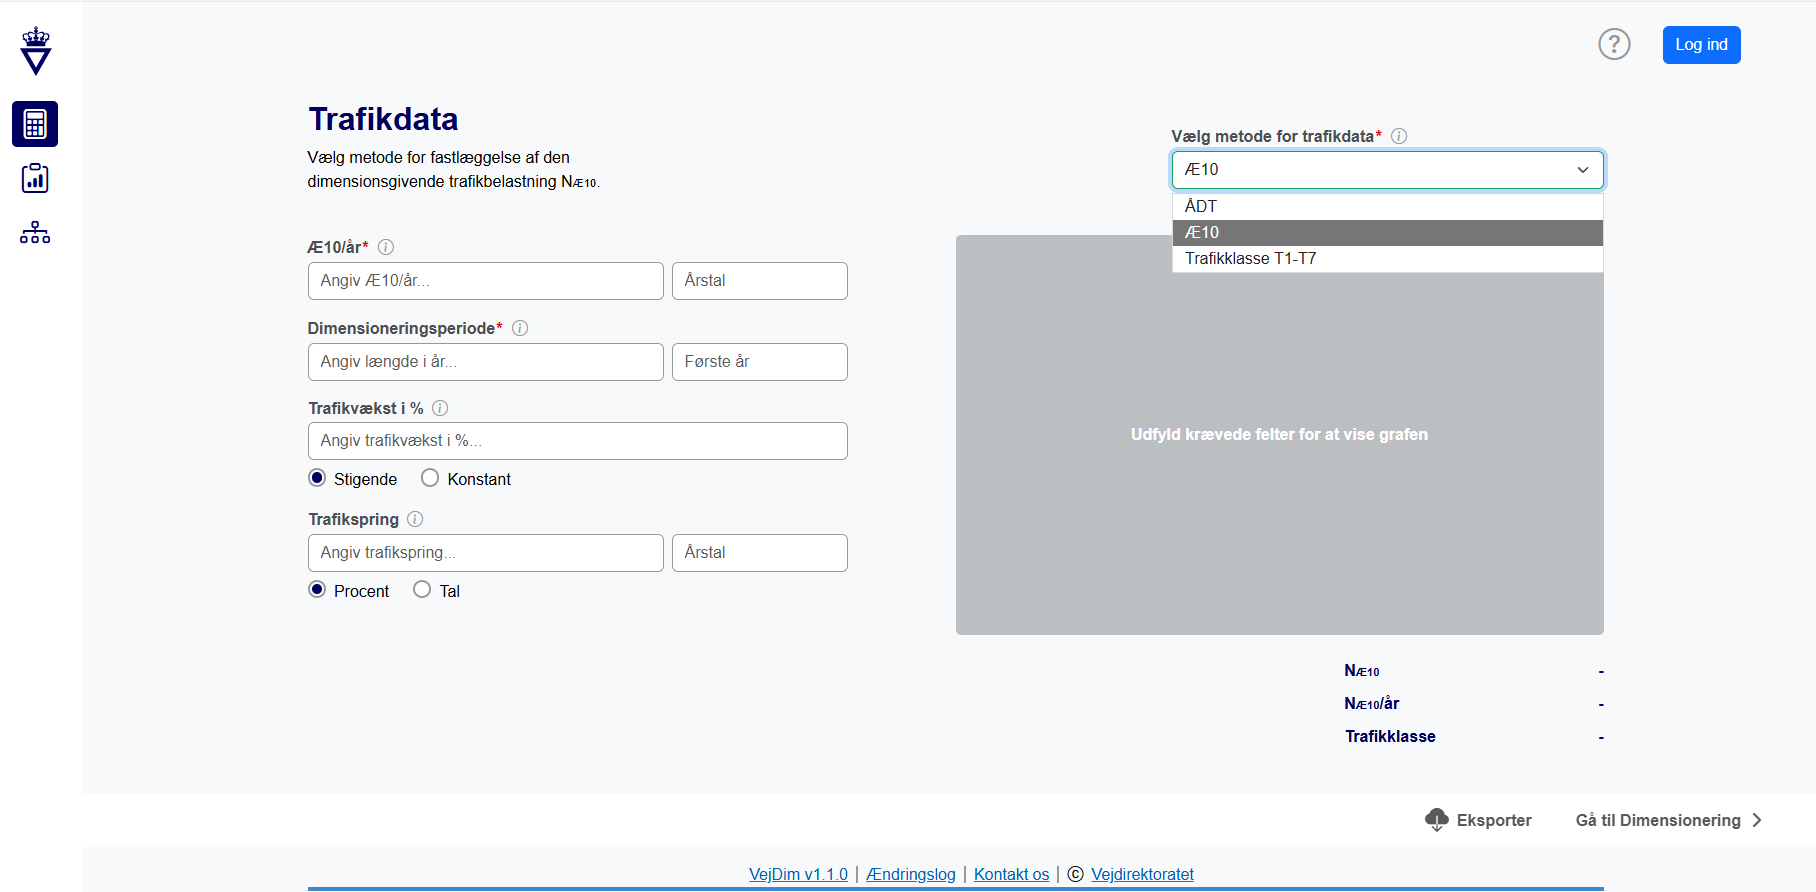Open the Ændringslog link
1816x892 pixels.
point(911,874)
